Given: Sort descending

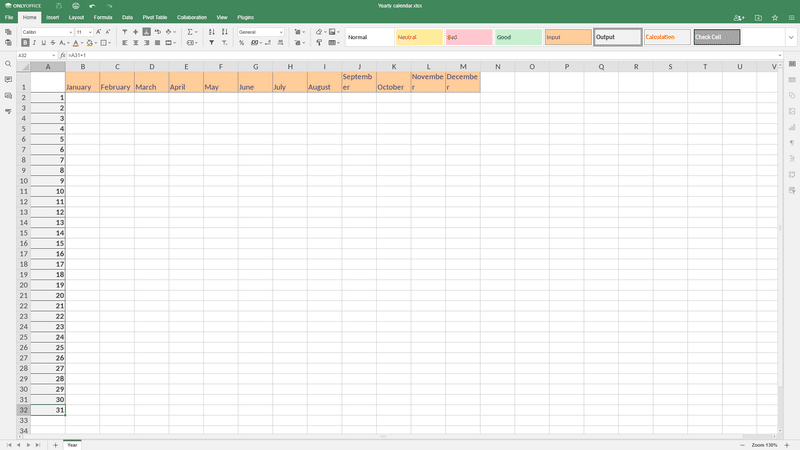Looking at the screenshot, I should [x=224, y=32].
